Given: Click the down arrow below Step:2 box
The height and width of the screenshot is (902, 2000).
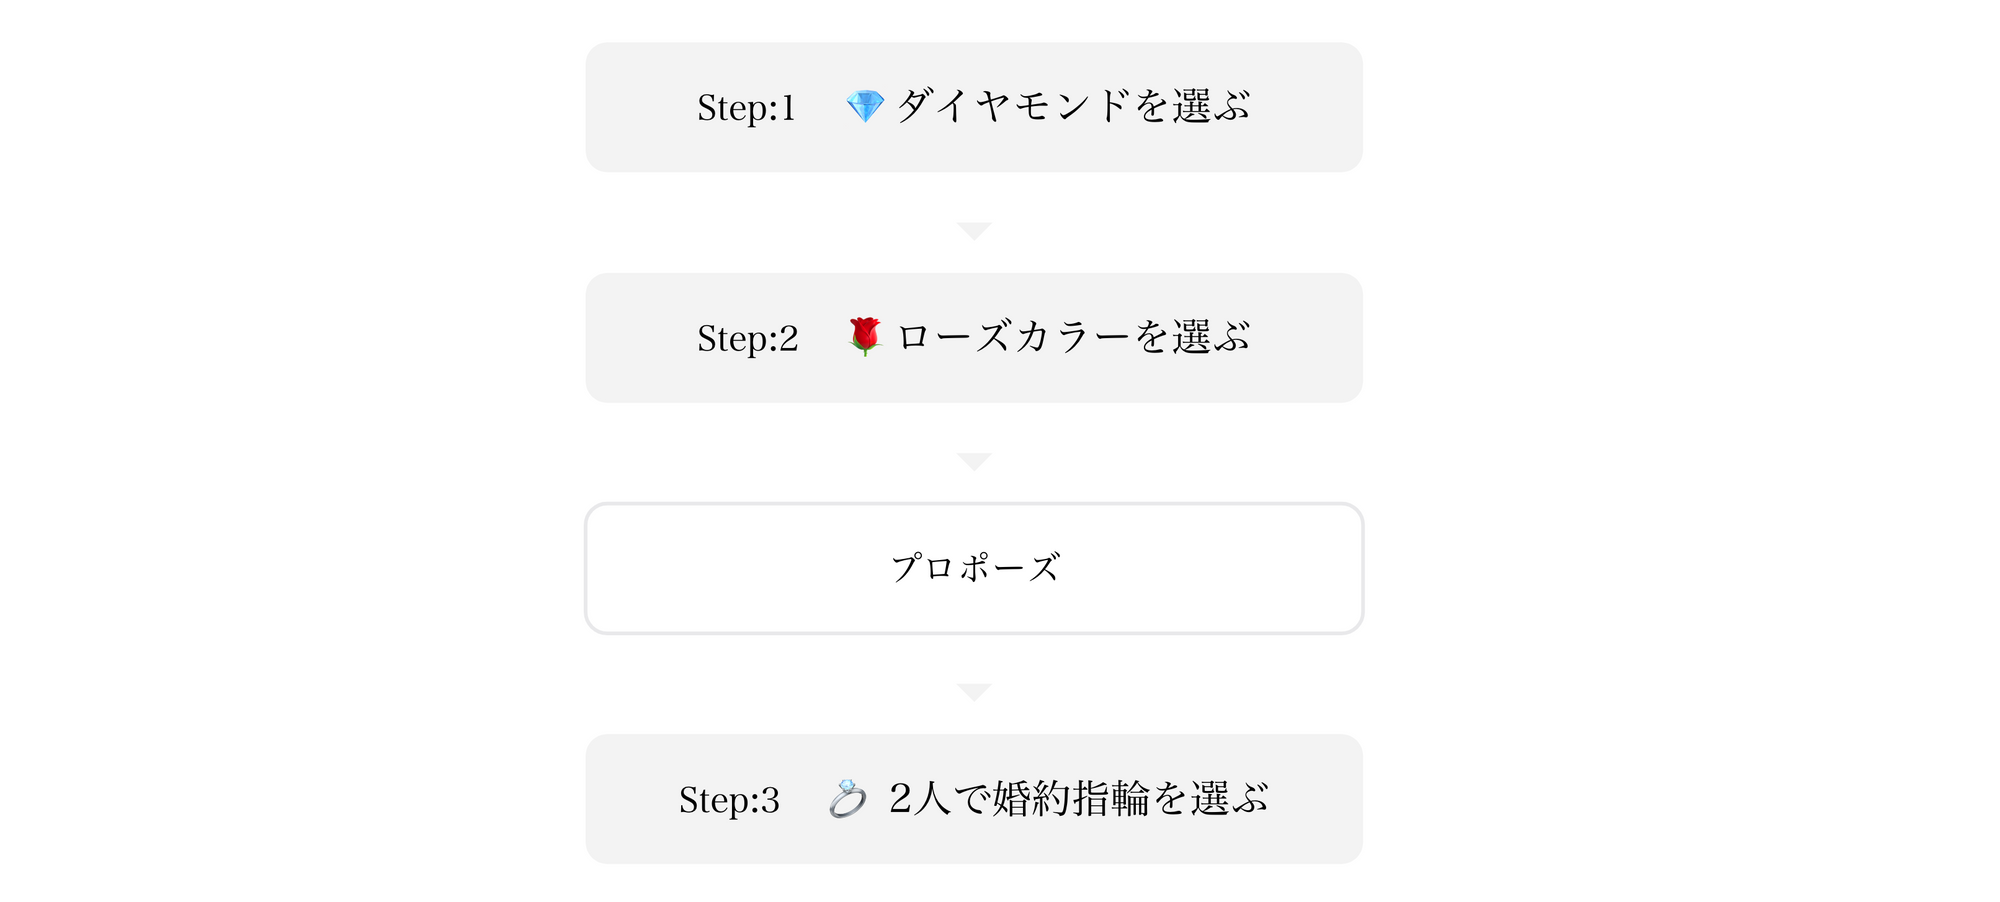Looking at the screenshot, I should point(974,461).
